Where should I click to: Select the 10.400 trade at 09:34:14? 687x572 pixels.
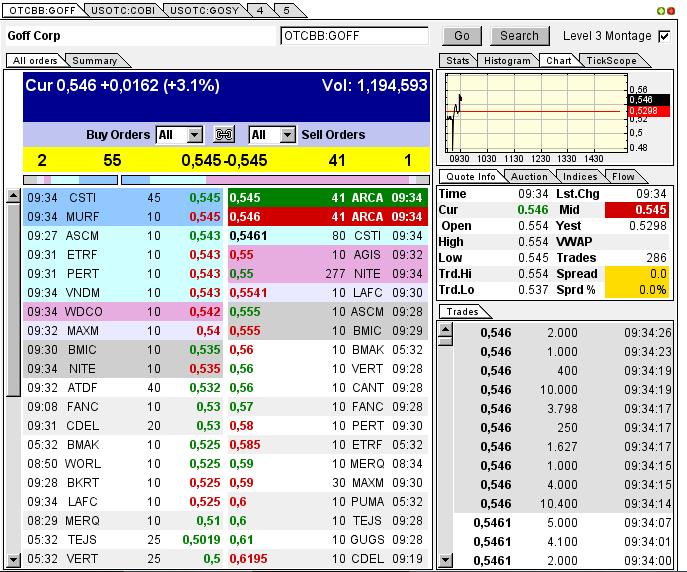tap(563, 504)
